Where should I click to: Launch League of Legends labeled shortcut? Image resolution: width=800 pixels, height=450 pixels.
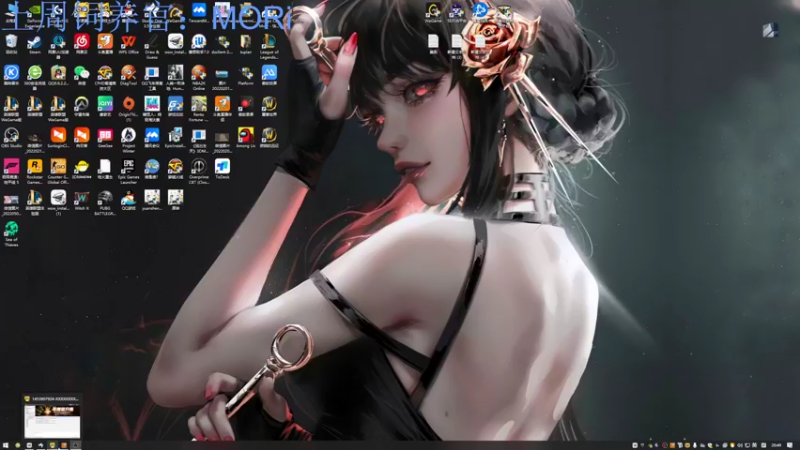coord(269,45)
